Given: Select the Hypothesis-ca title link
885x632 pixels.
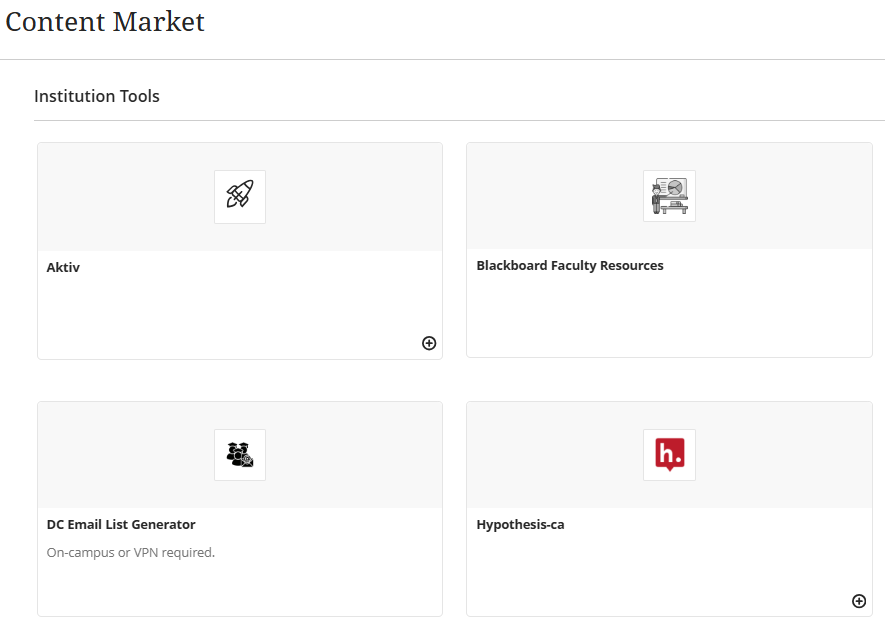Looking at the screenshot, I should pos(520,523).
